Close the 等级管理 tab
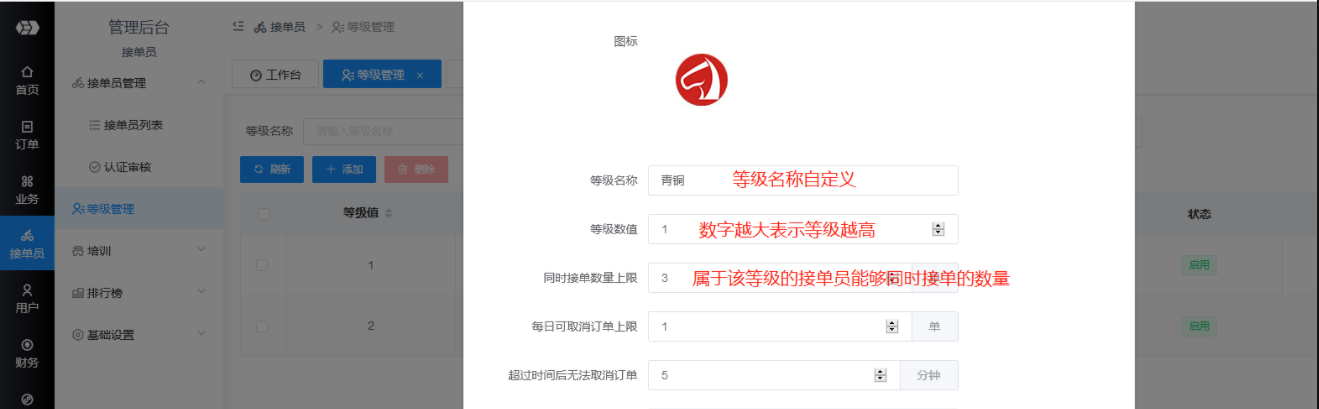This screenshot has width=1319, height=409. (420, 75)
